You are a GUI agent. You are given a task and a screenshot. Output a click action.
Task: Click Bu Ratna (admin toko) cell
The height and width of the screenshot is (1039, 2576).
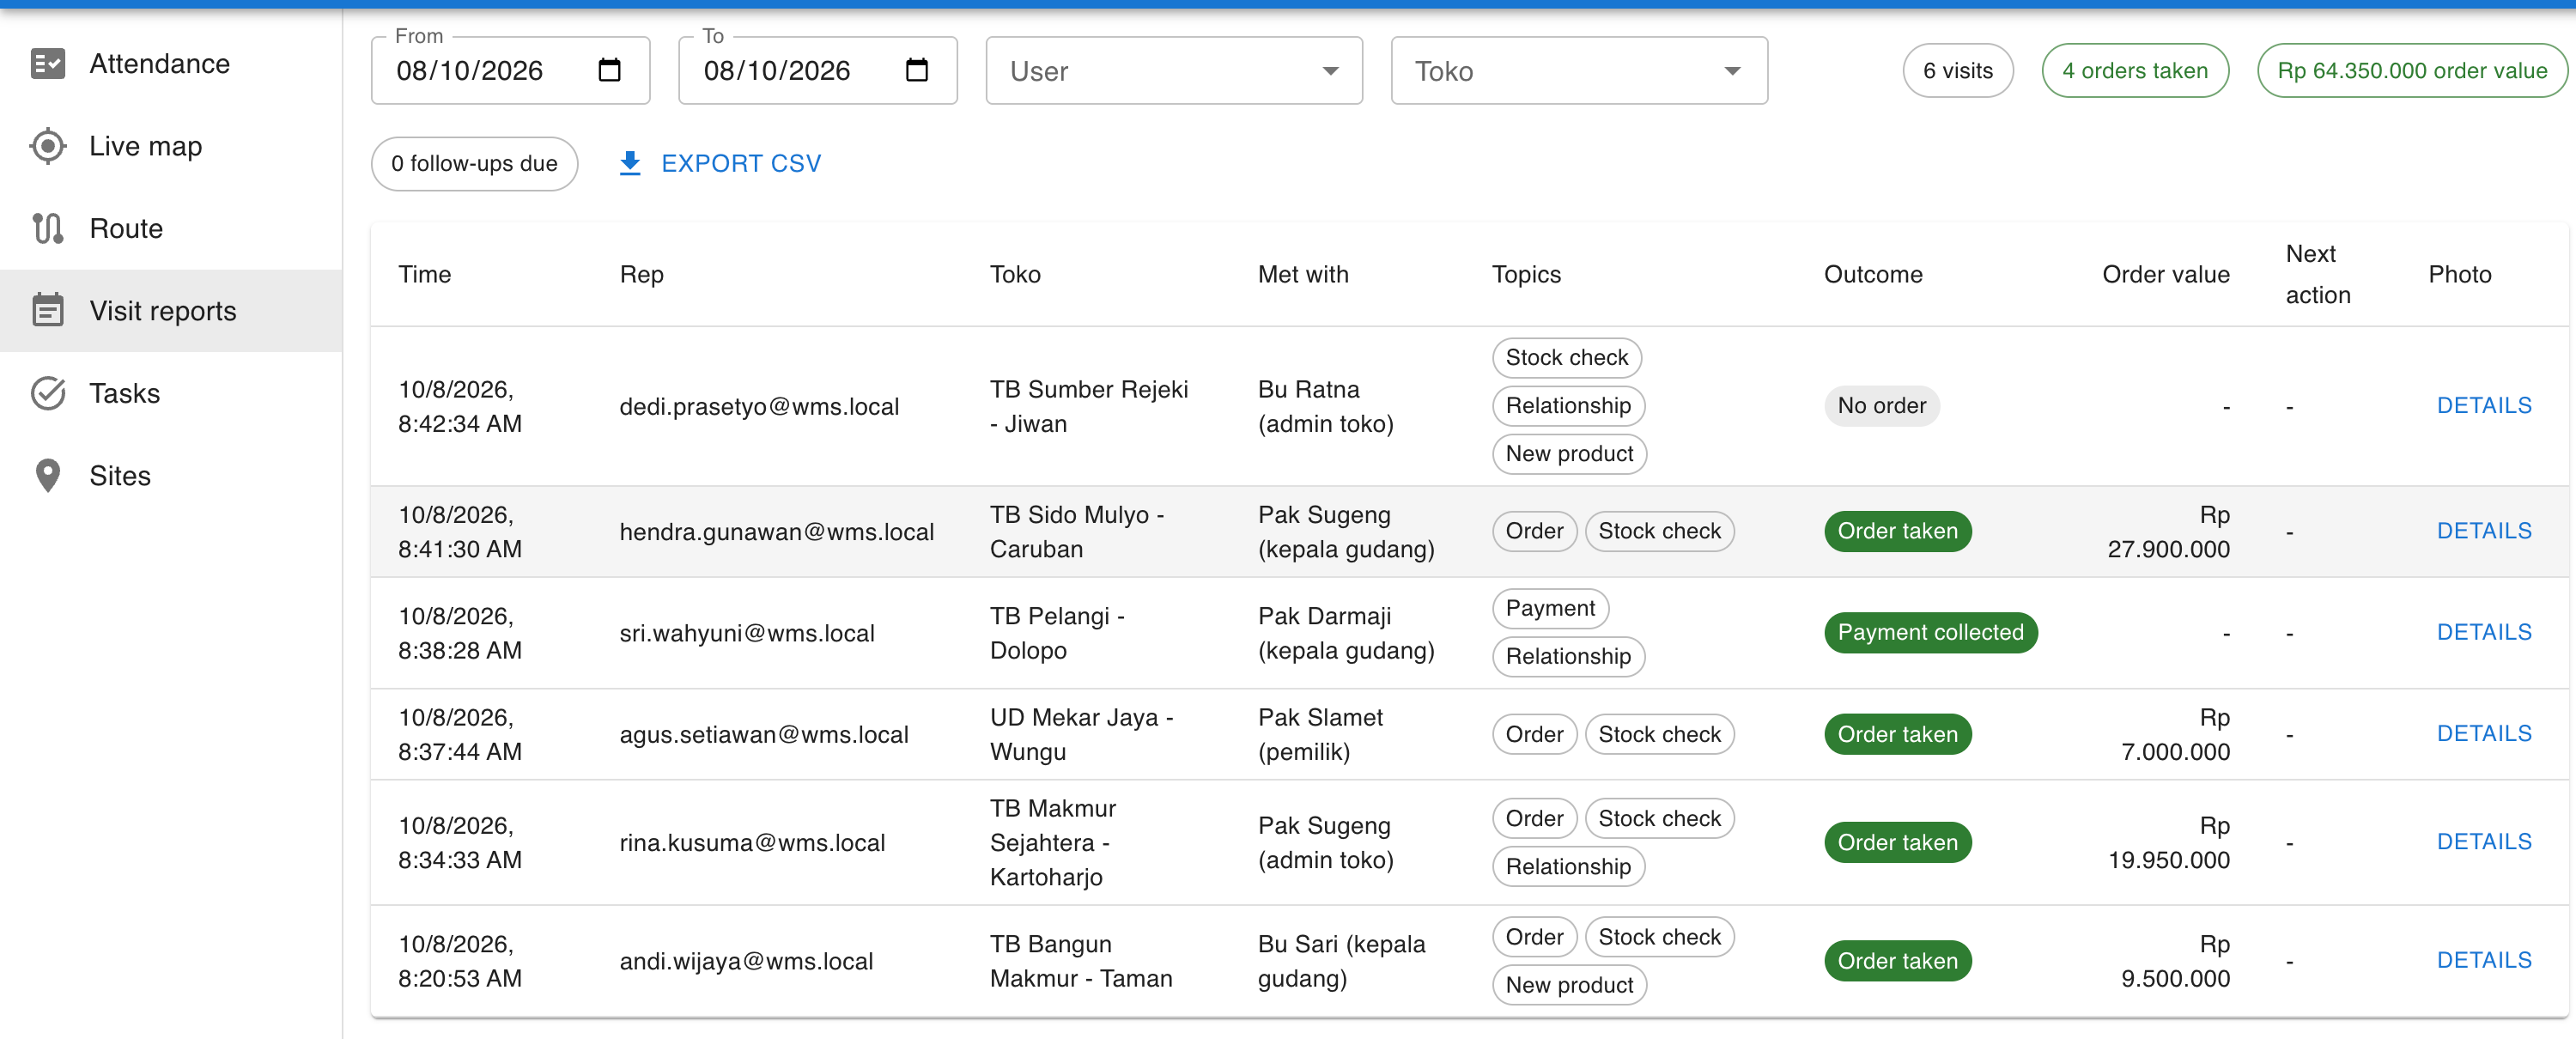[x=1325, y=407]
